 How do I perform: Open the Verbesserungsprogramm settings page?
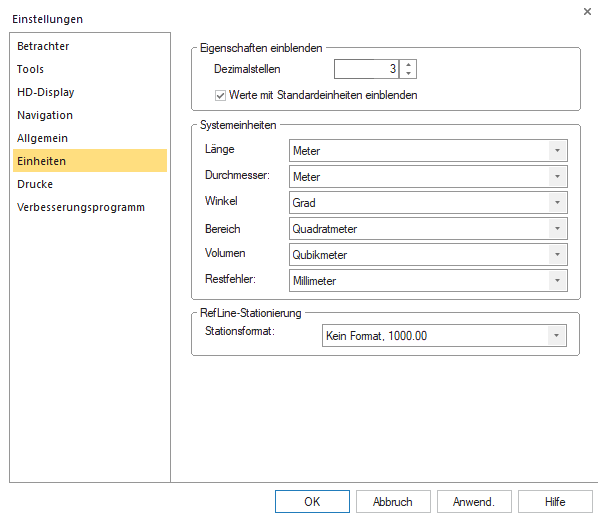pyautogui.click(x=81, y=207)
